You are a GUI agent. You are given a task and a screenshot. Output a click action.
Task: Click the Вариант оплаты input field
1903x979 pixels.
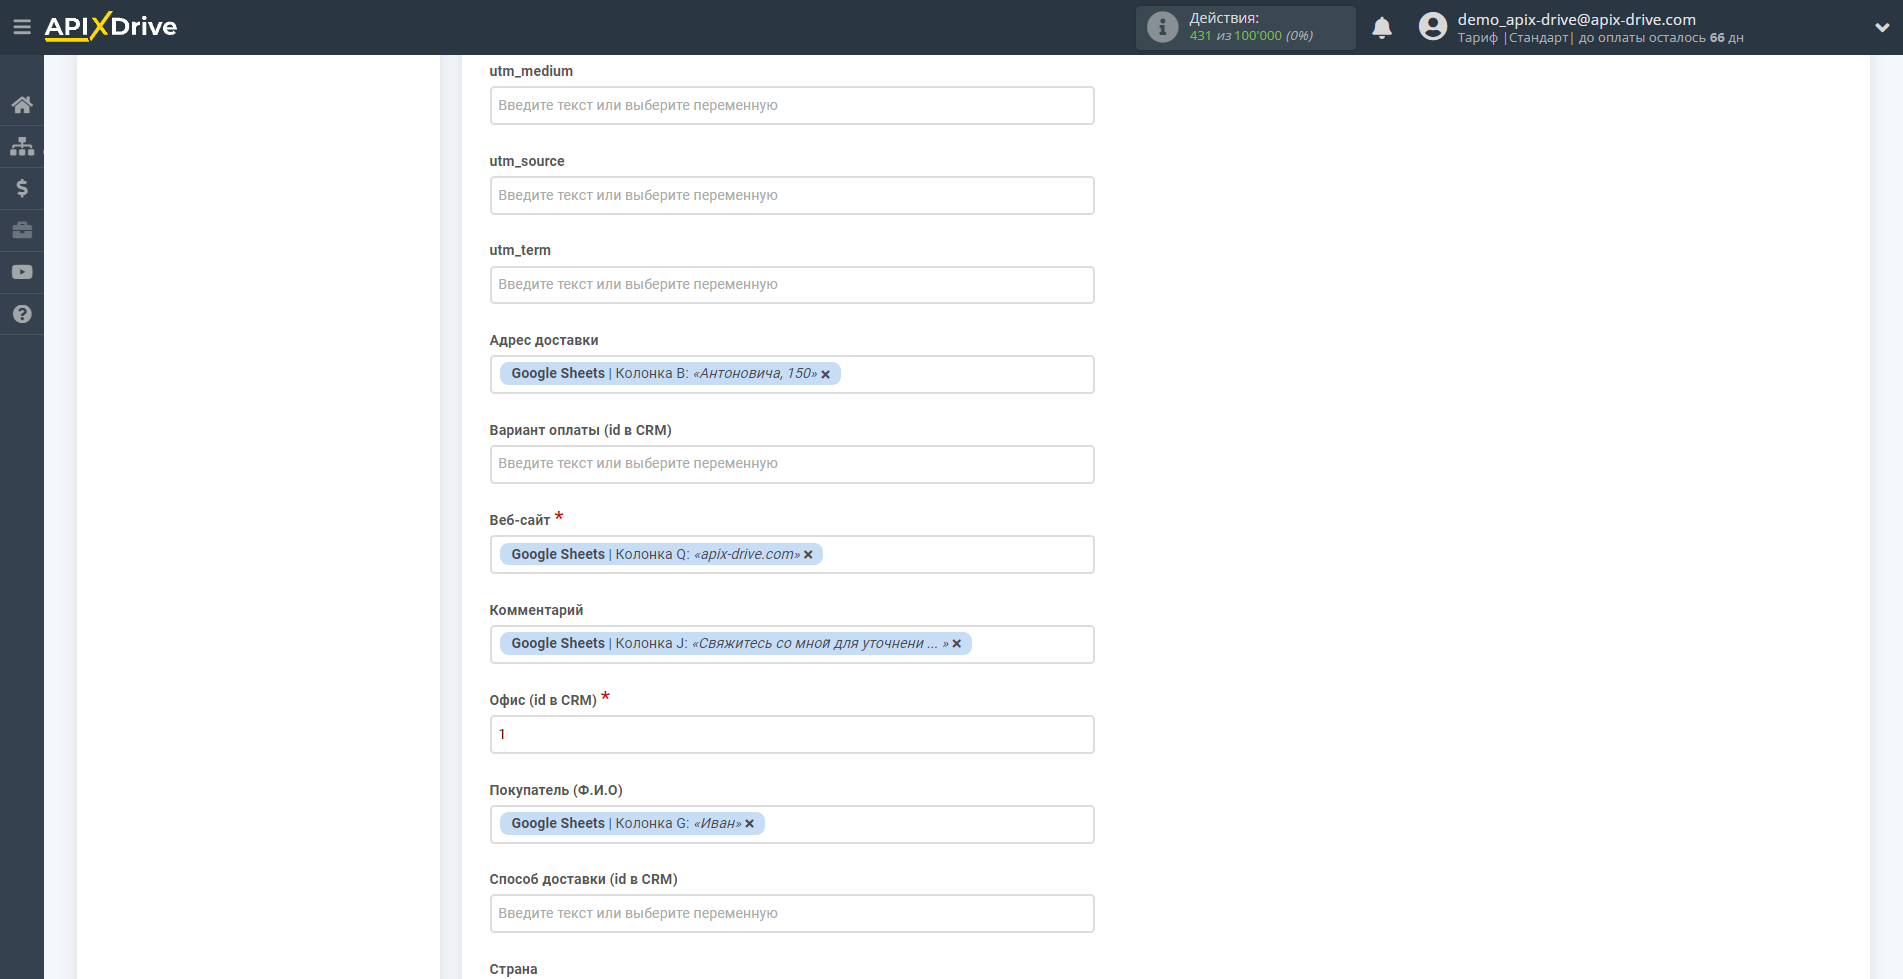tap(792, 465)
